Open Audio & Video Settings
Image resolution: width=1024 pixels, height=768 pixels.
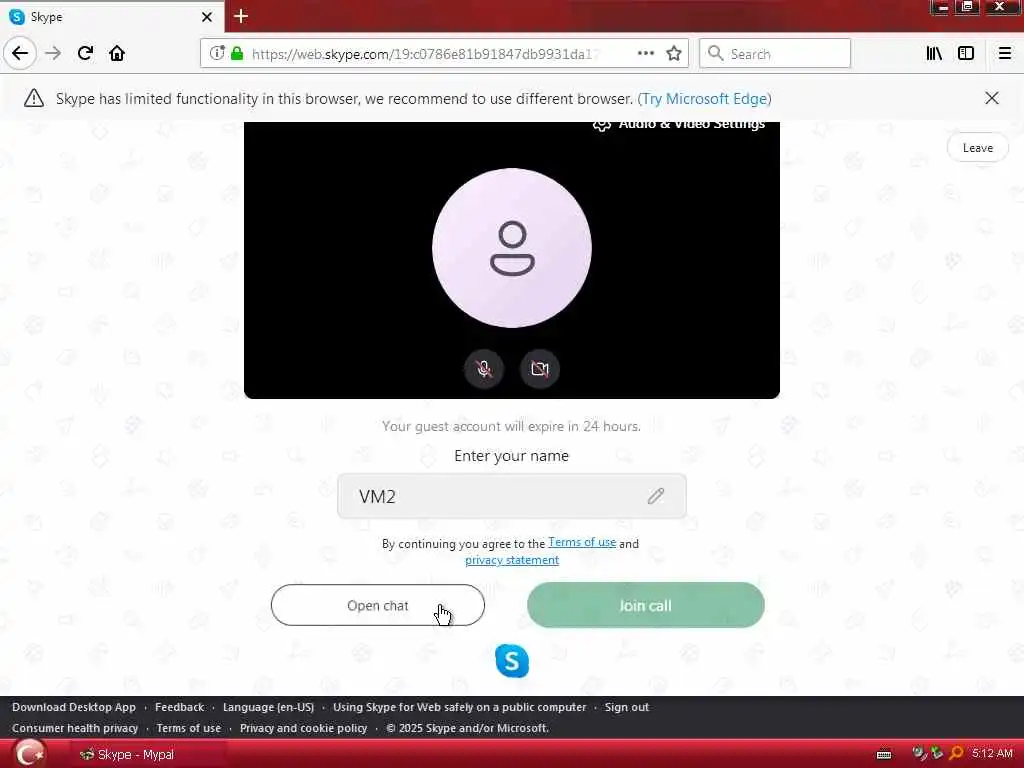click(x=679, y=124)
